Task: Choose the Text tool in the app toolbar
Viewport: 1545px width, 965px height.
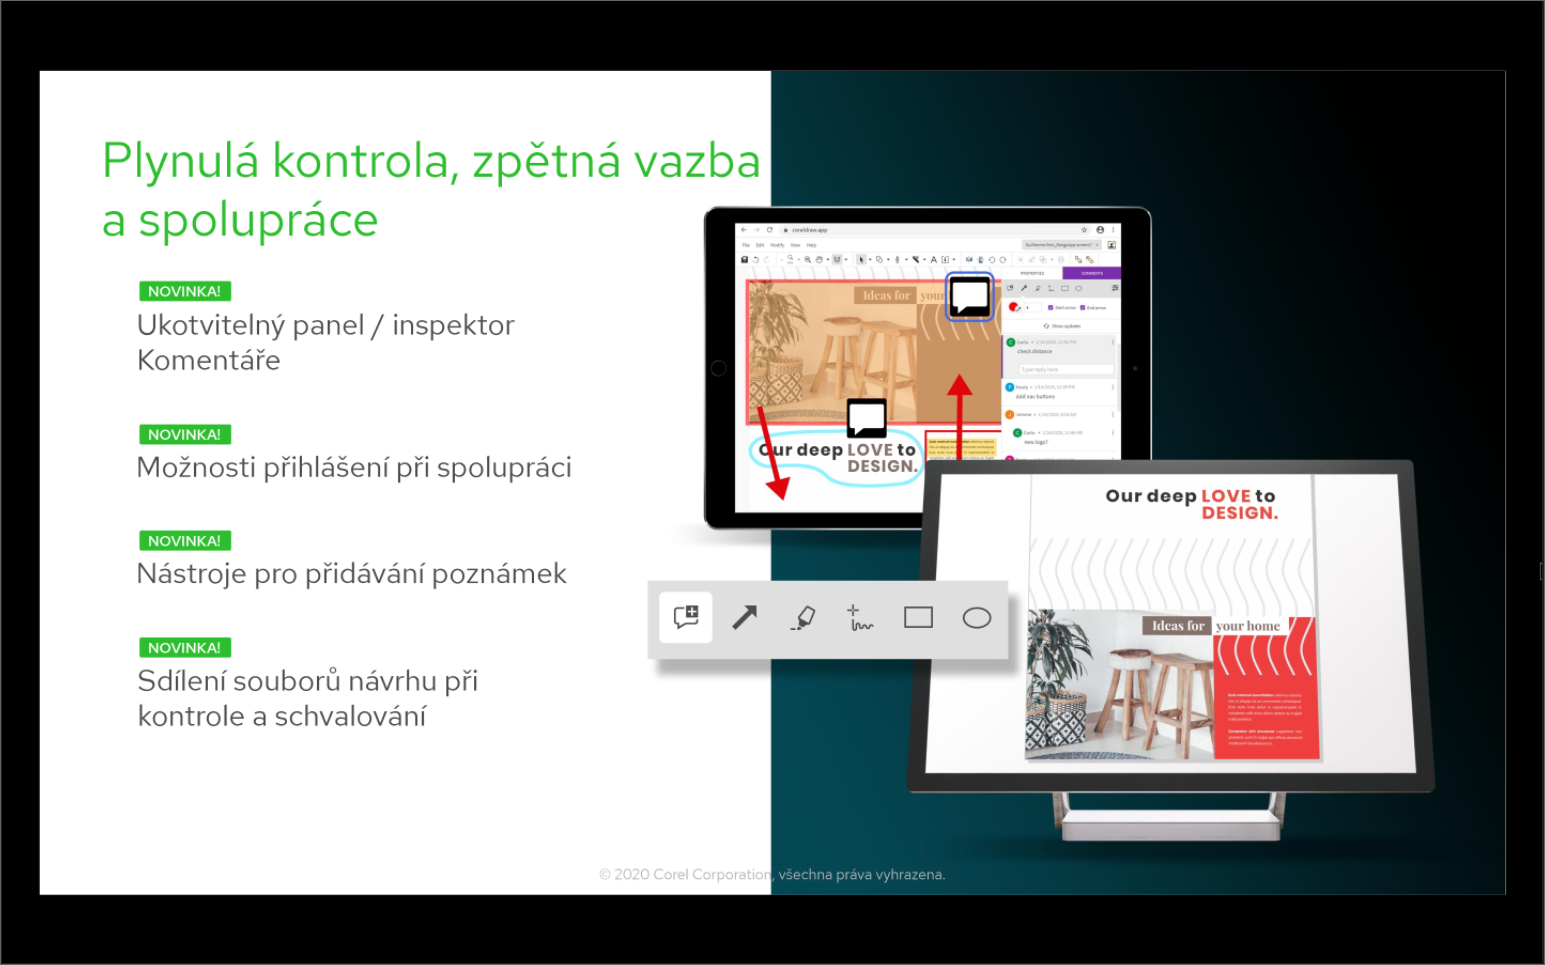Action: pyautogui.click(x=934, y=260)
